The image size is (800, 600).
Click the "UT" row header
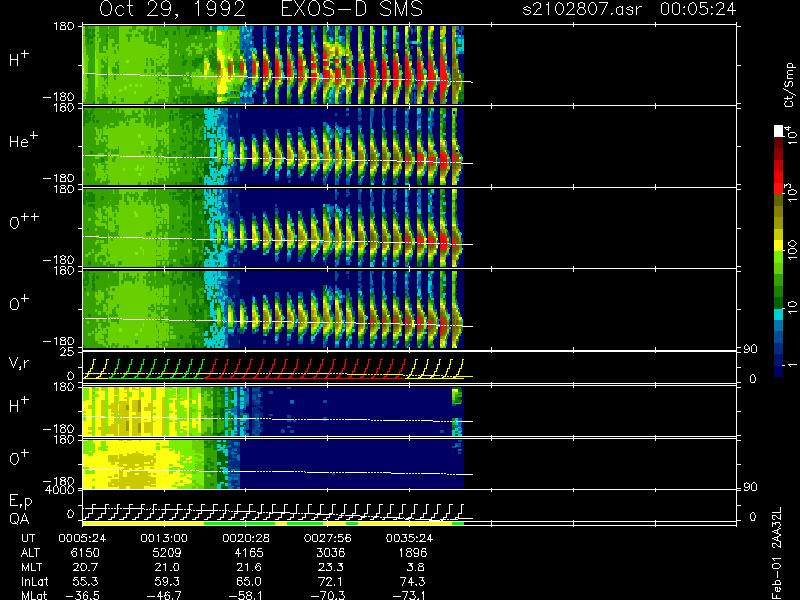pos(29,538)
